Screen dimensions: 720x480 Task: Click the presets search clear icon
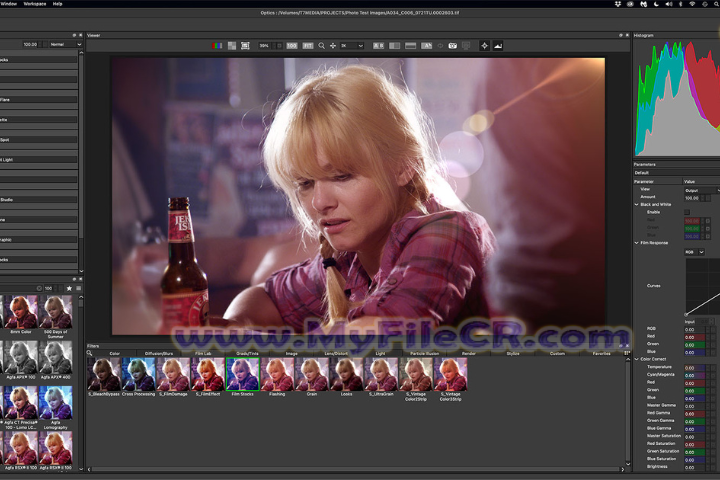[39, 288]
